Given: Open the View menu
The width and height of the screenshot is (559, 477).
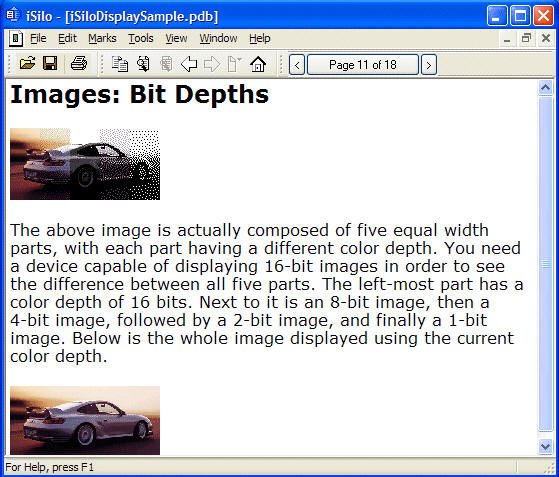Looking at the screenshot, I should (x=176, y=38).
